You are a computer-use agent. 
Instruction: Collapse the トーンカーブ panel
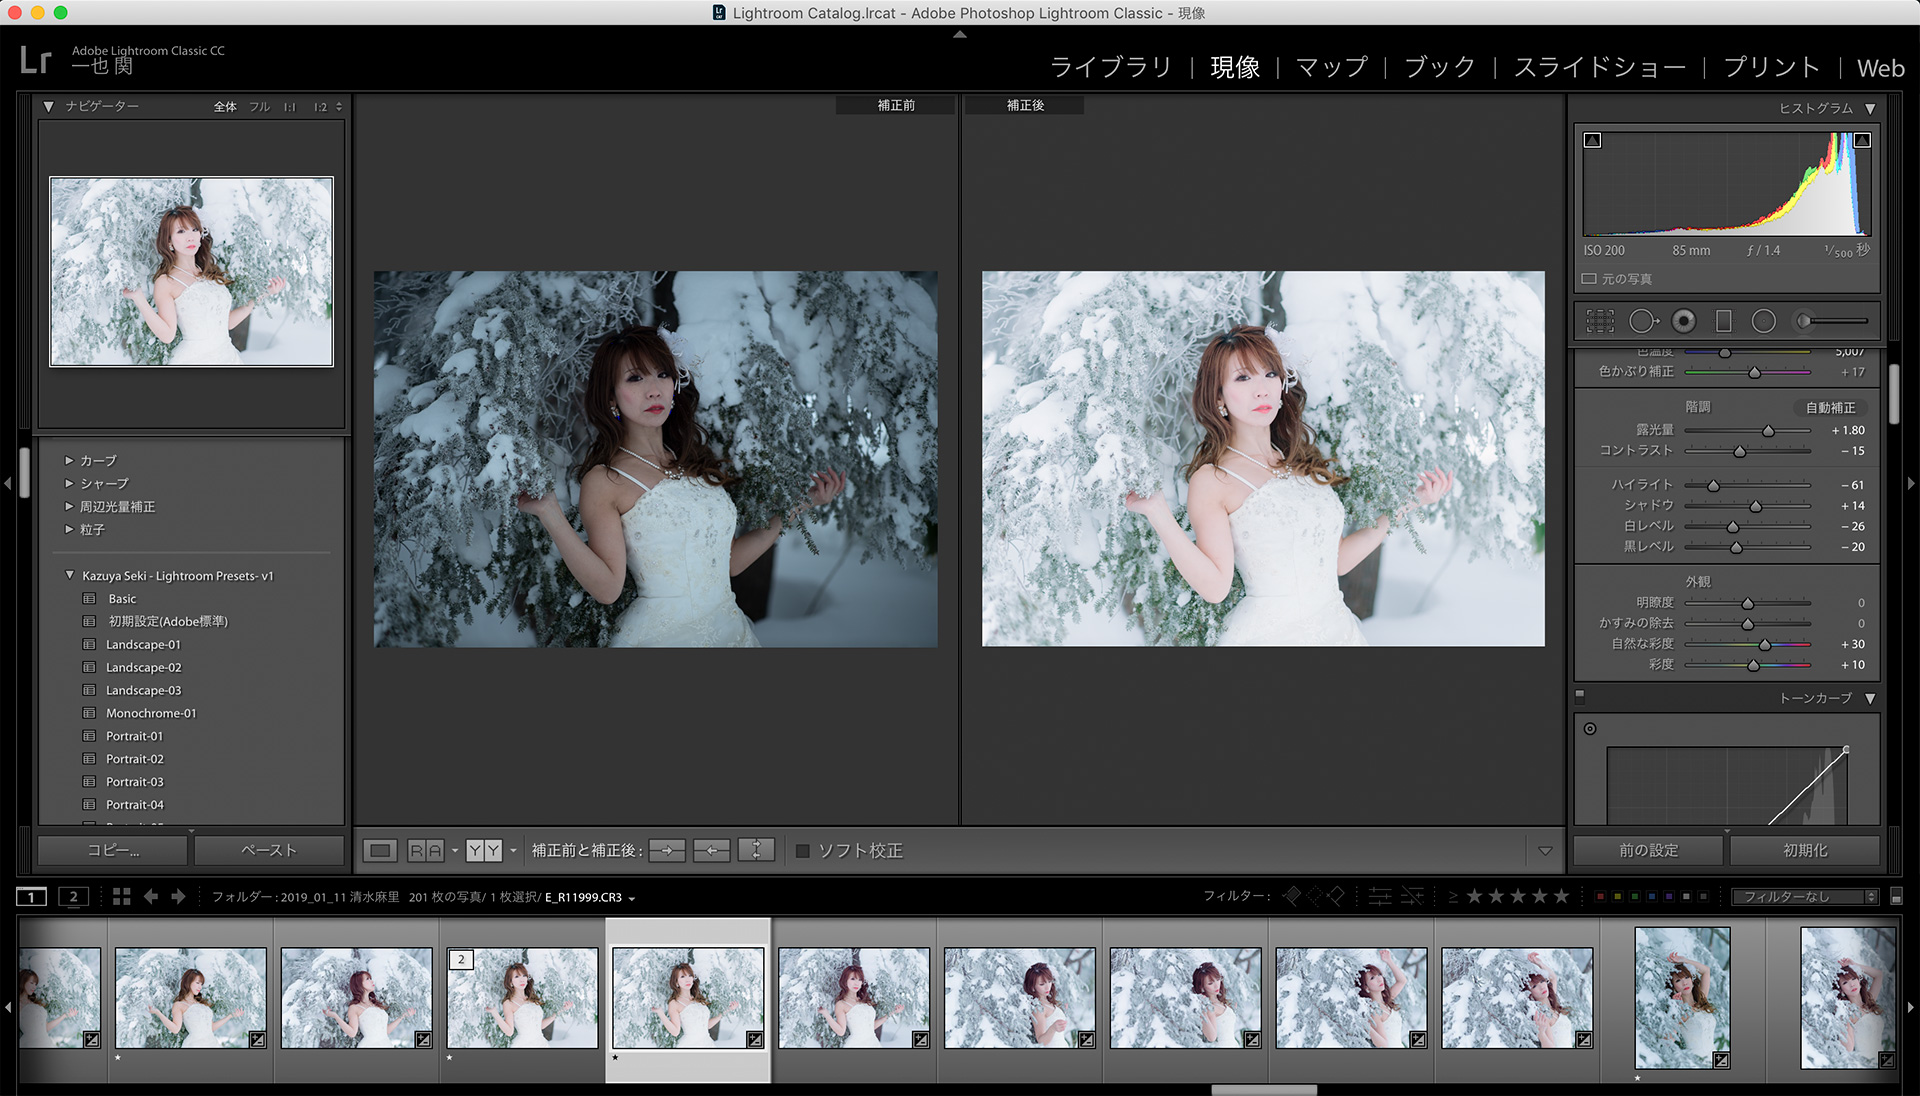click(1870, 698)
